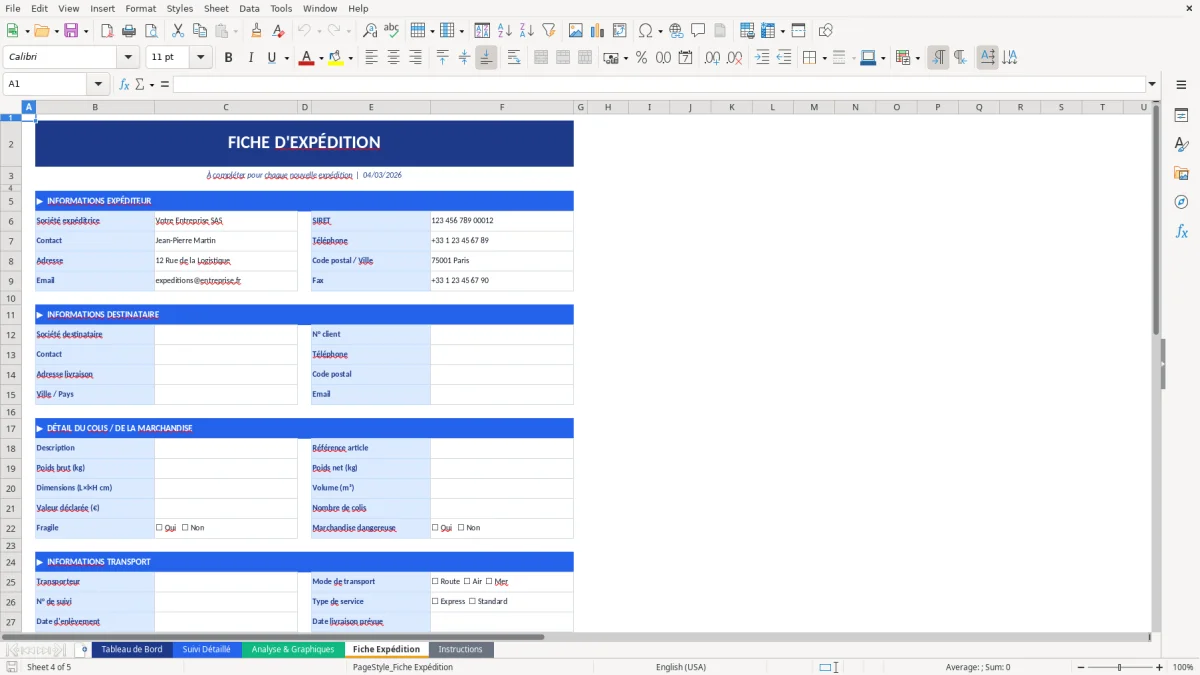1200x675 pixels.
Task: Run the Spelling check icon
Action: (x=391, y=31)
